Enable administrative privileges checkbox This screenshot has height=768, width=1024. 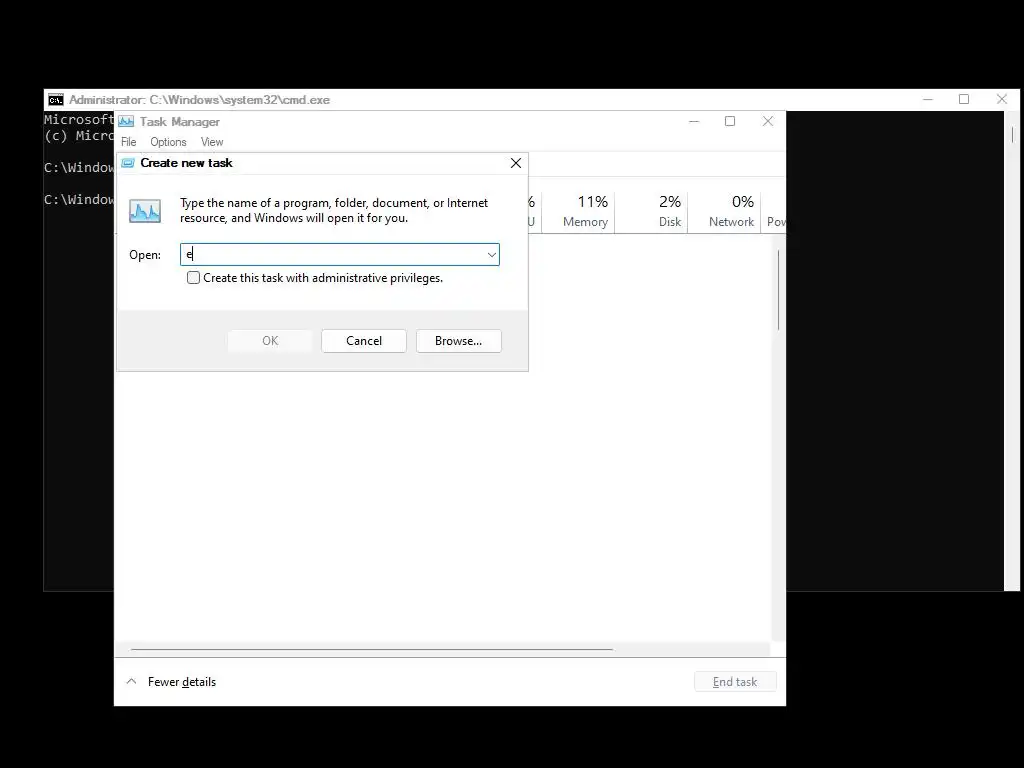coord(193,278)
